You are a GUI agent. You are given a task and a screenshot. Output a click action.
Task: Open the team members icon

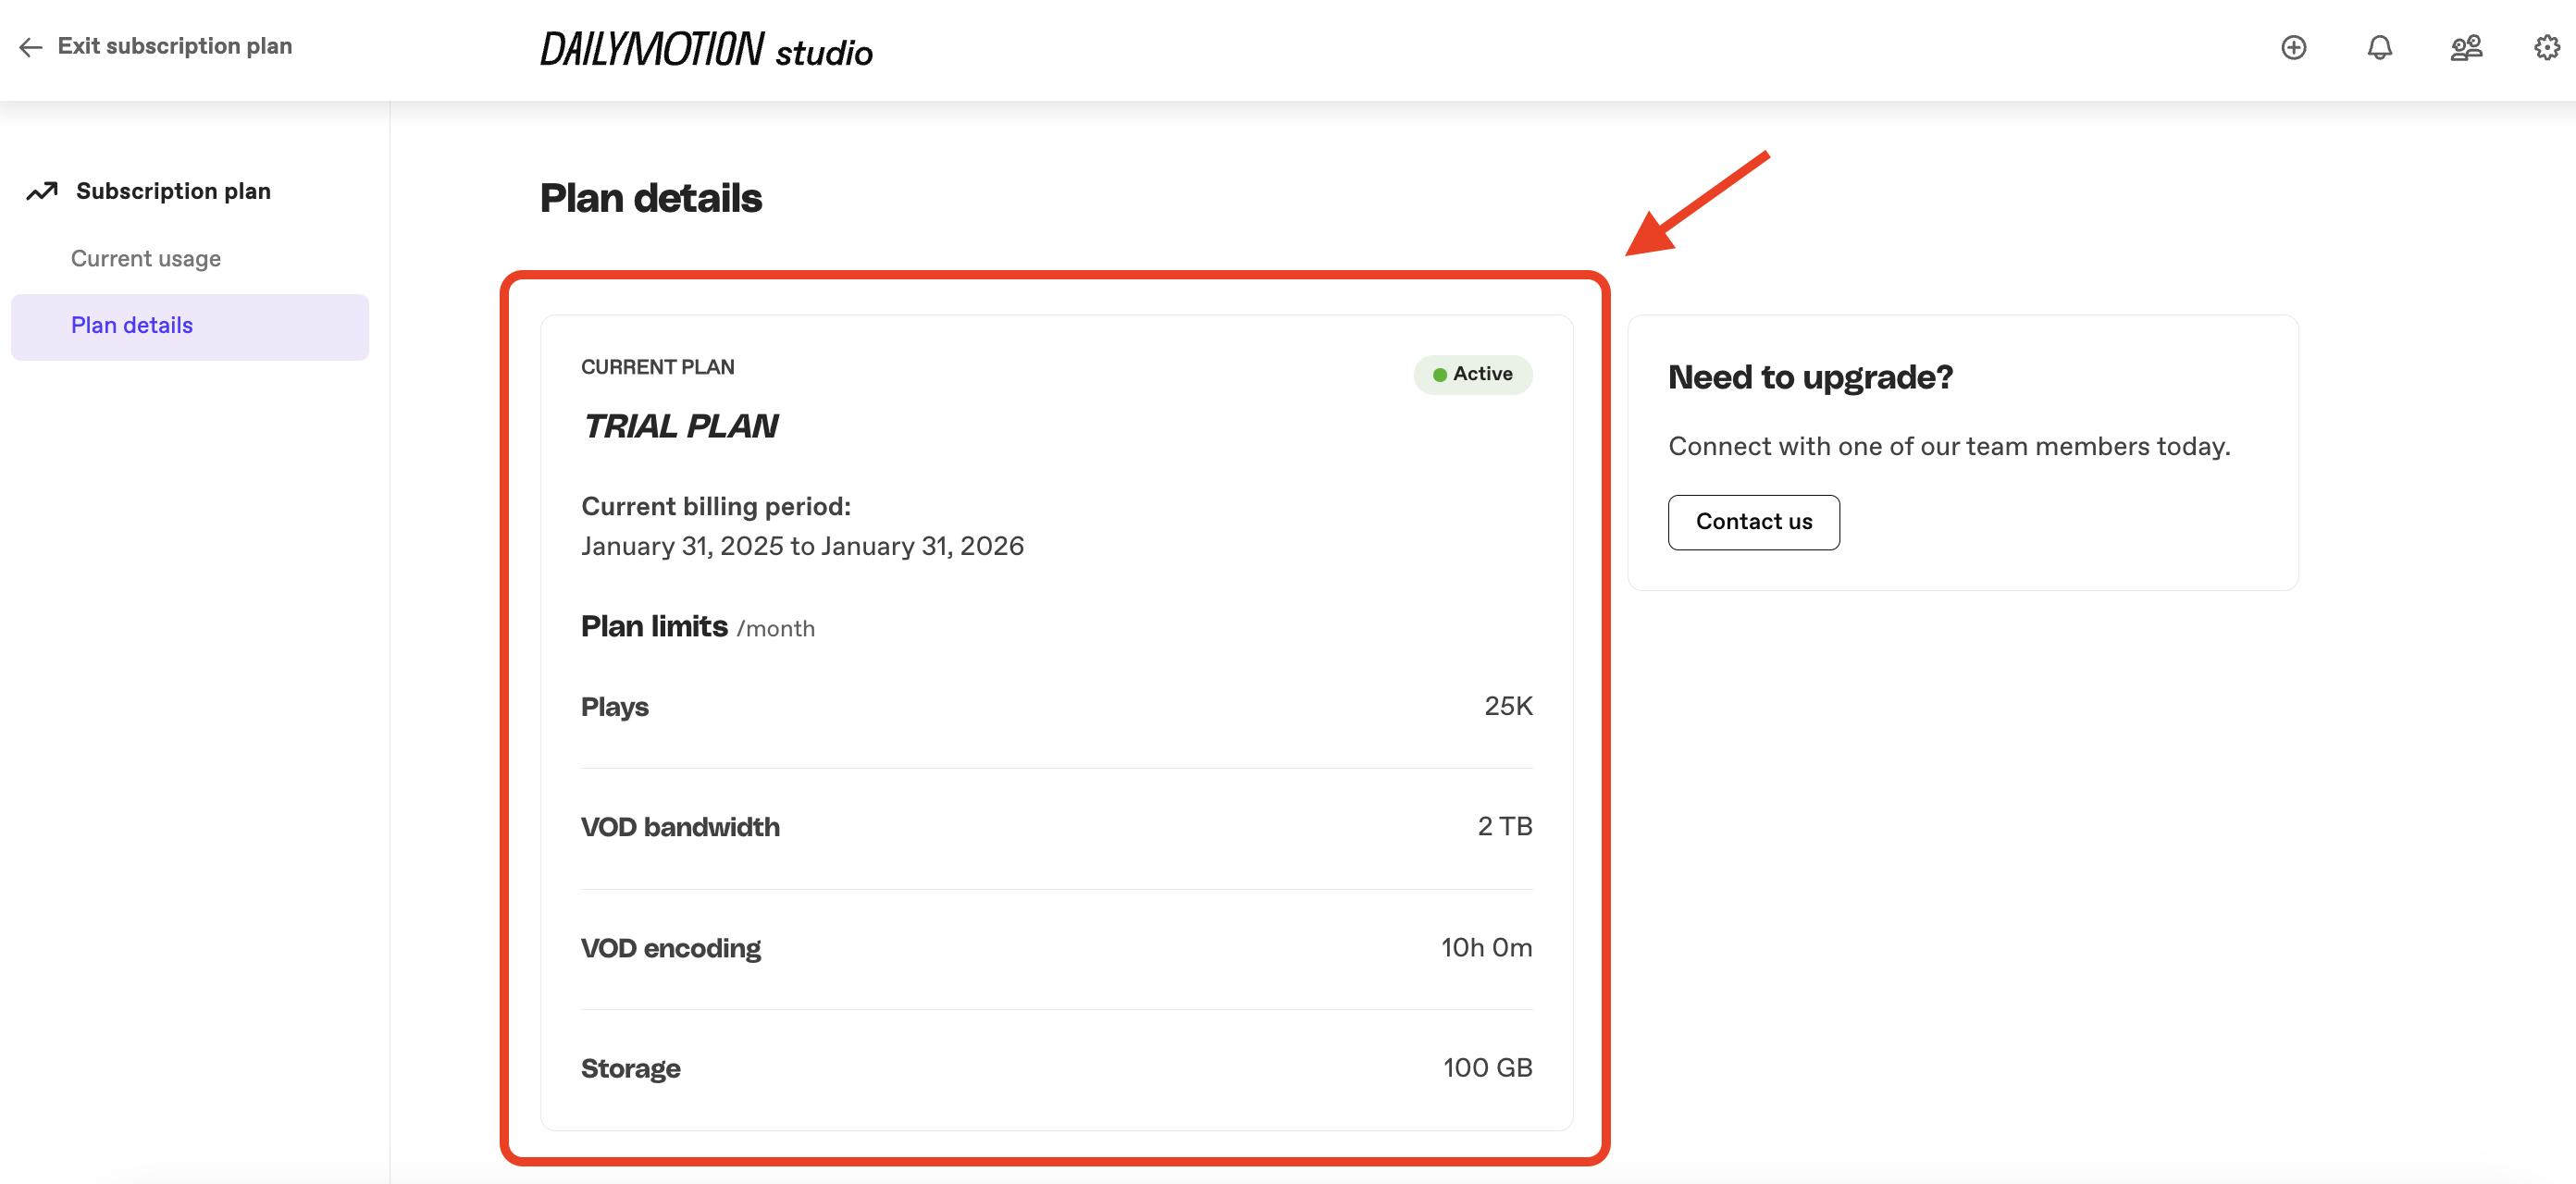[2465, 47]
